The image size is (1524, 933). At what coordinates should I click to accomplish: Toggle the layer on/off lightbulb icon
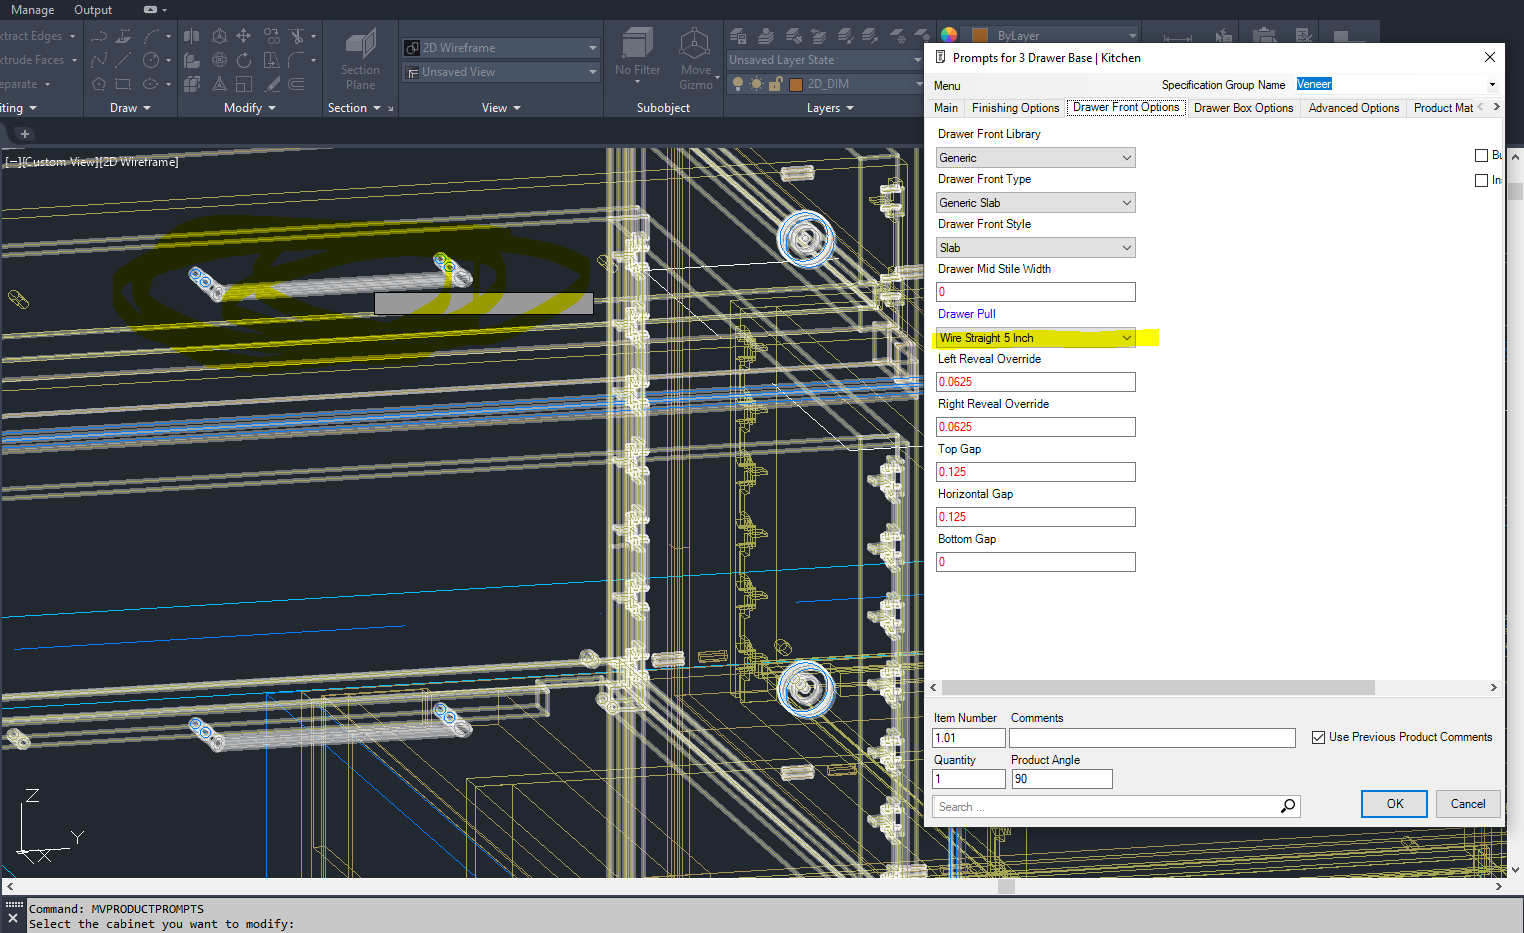point(738,84)
